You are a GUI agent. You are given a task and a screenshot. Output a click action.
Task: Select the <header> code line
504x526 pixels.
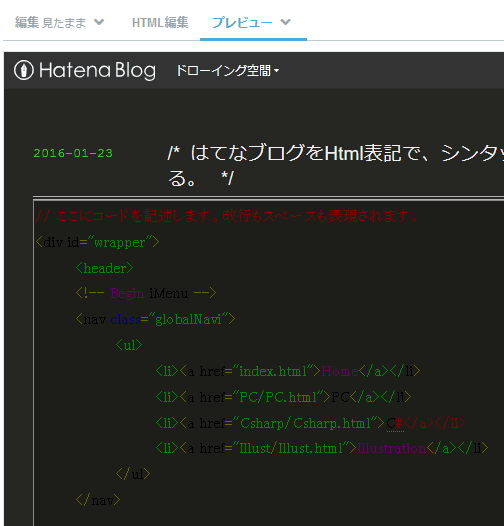click(x=104, y=268)
